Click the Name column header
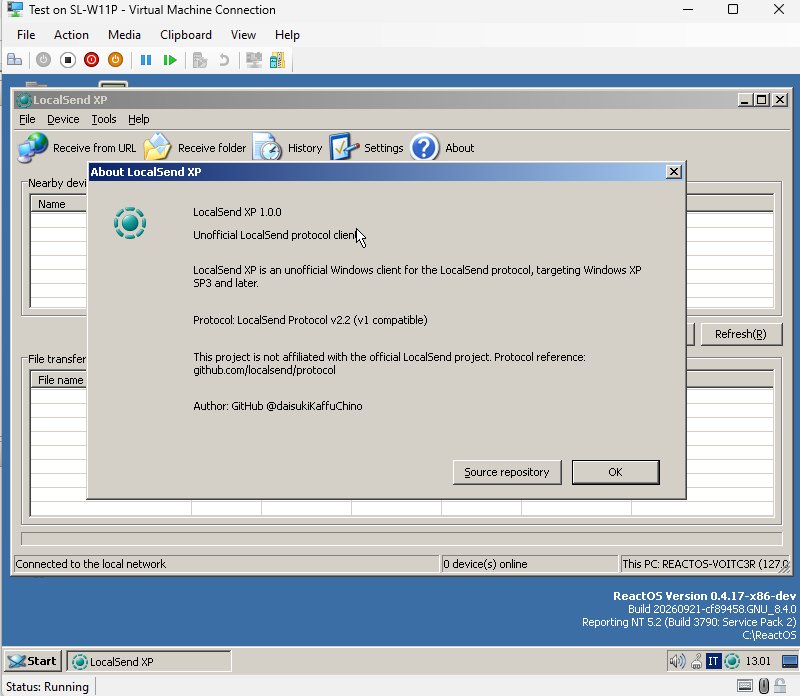This screenshot has width=800, height=696. coord(59,204)
